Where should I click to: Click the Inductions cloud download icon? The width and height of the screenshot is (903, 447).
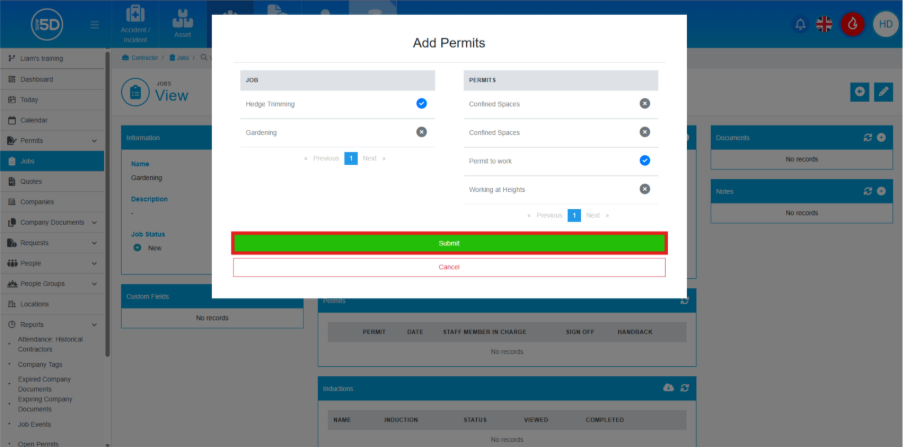[x=669, y=388]
